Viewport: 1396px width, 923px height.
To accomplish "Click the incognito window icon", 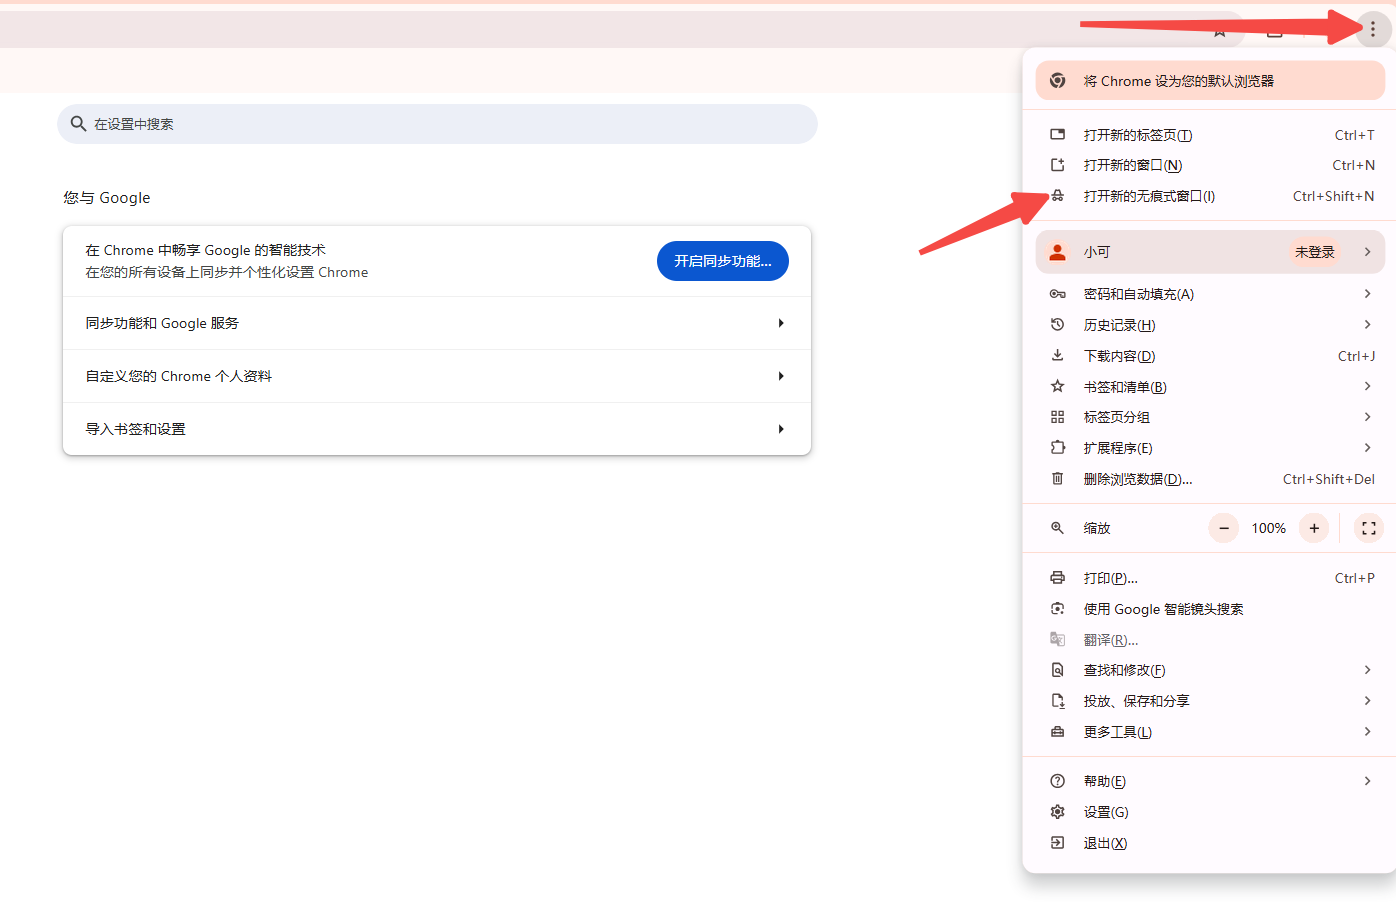I will click(1057, 196).
